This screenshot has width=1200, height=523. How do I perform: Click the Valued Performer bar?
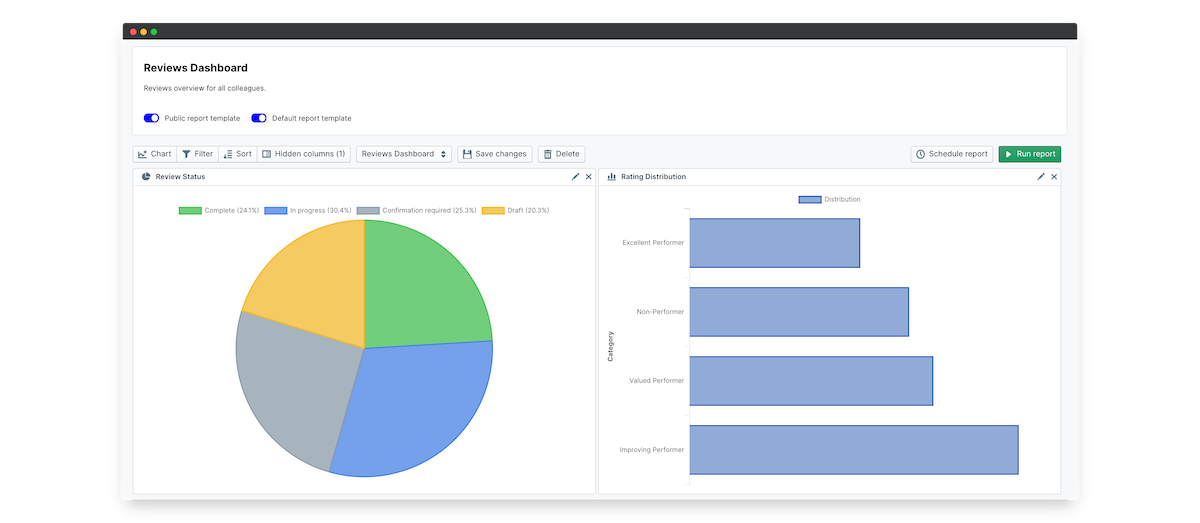tap(811, 381)
